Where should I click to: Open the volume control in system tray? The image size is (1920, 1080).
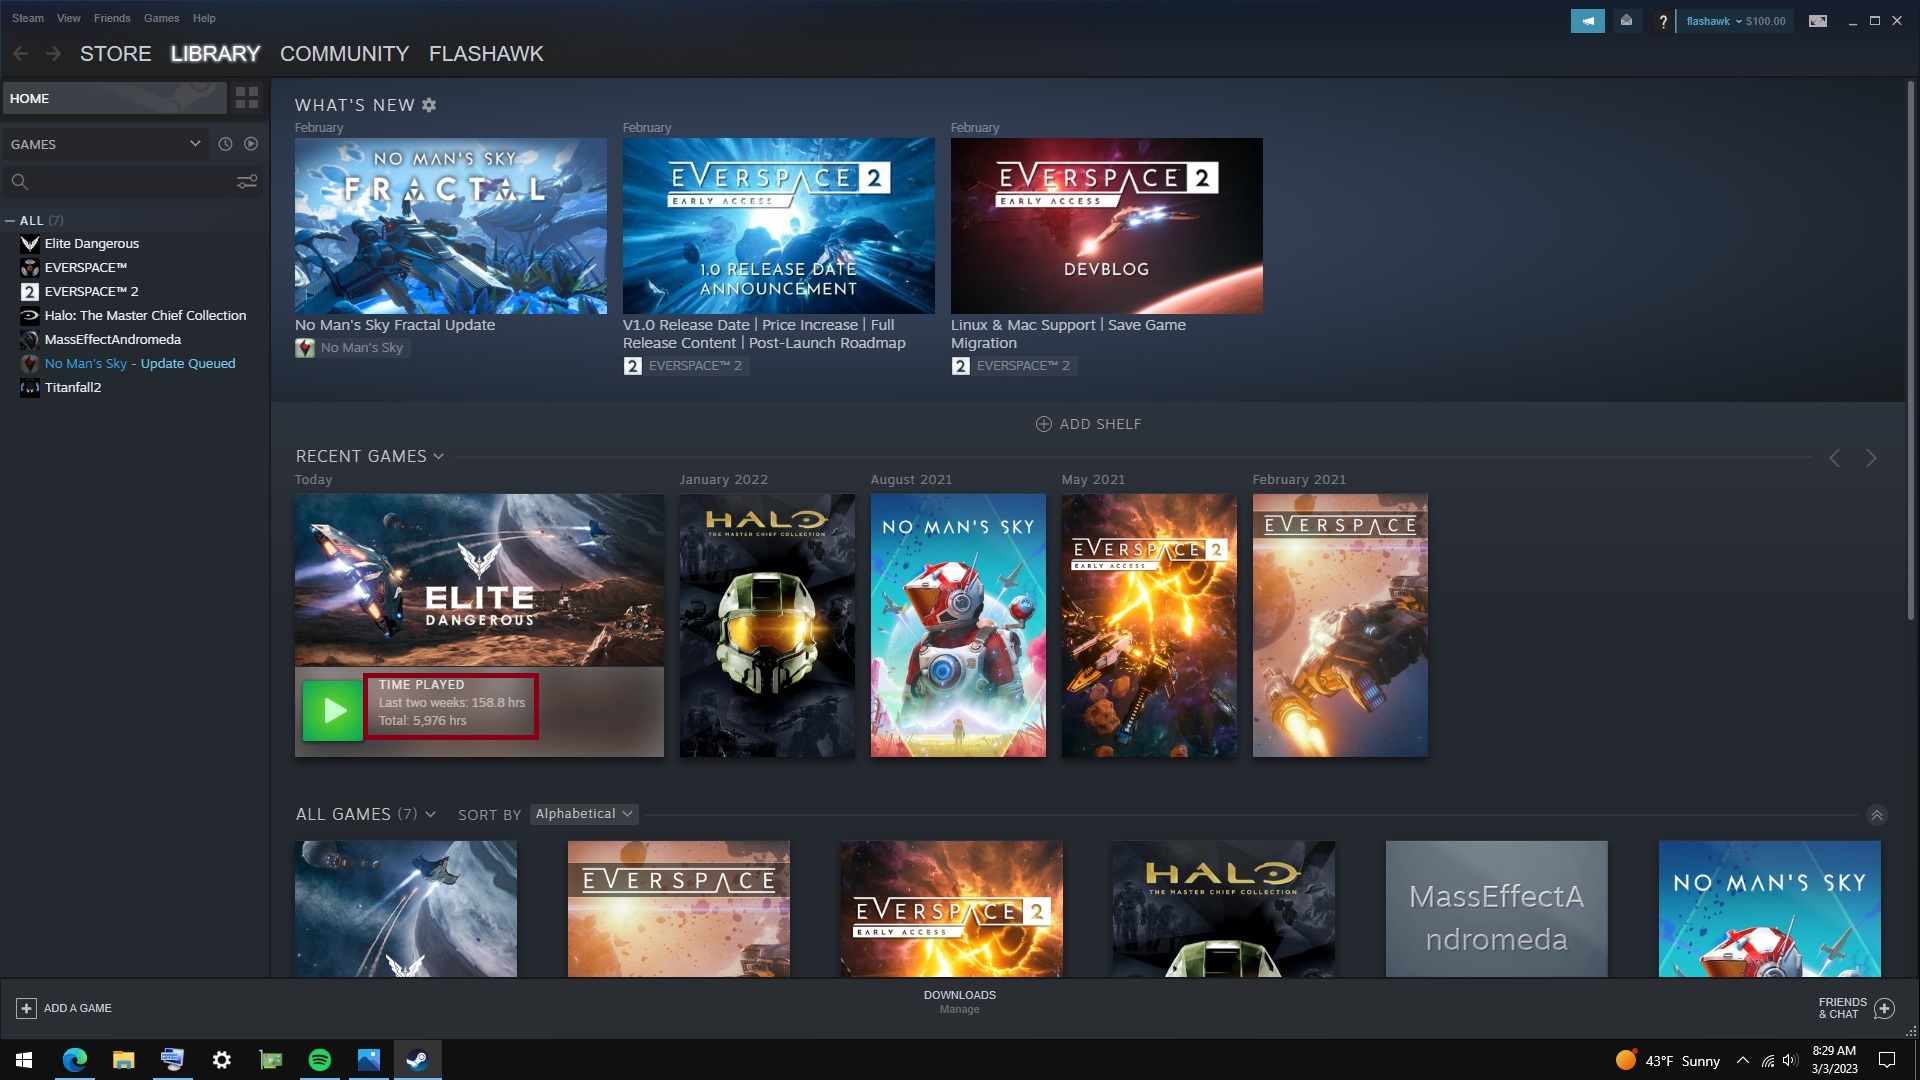(x=1790, y=1060)
